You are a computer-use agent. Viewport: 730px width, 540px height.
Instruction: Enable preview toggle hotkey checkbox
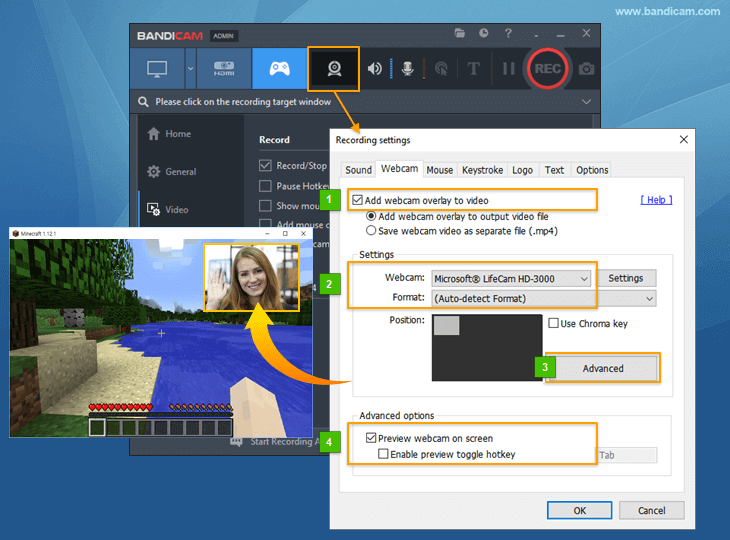383,454
